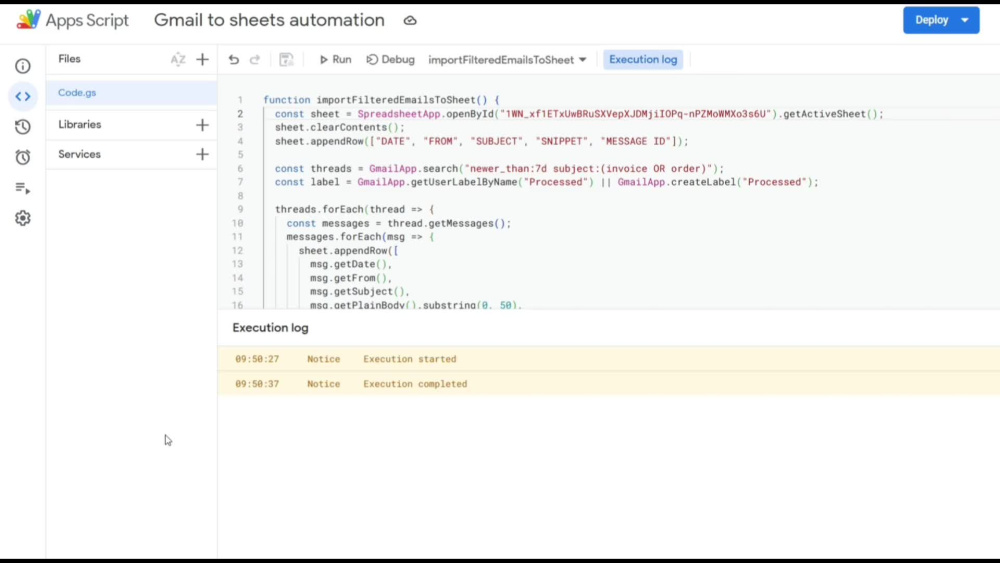This screenshot has height=563, width=1000.
Task: Open importFilteredEmailsToSheet function dropdown
Action: point(507,60)
